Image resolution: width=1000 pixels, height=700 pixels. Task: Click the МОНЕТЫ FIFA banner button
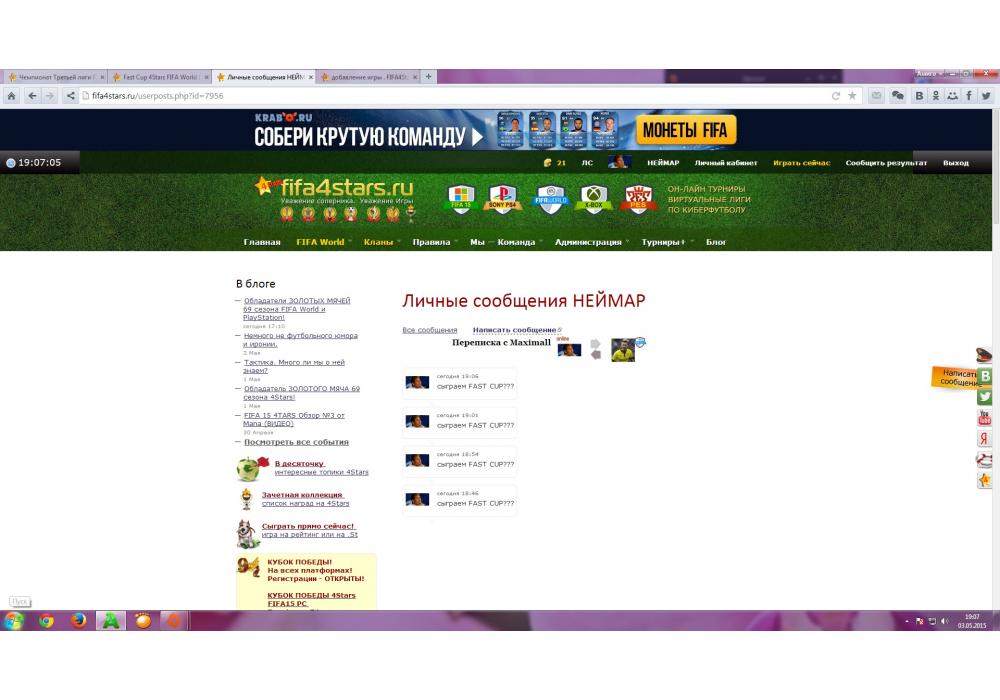coord(685,130)
